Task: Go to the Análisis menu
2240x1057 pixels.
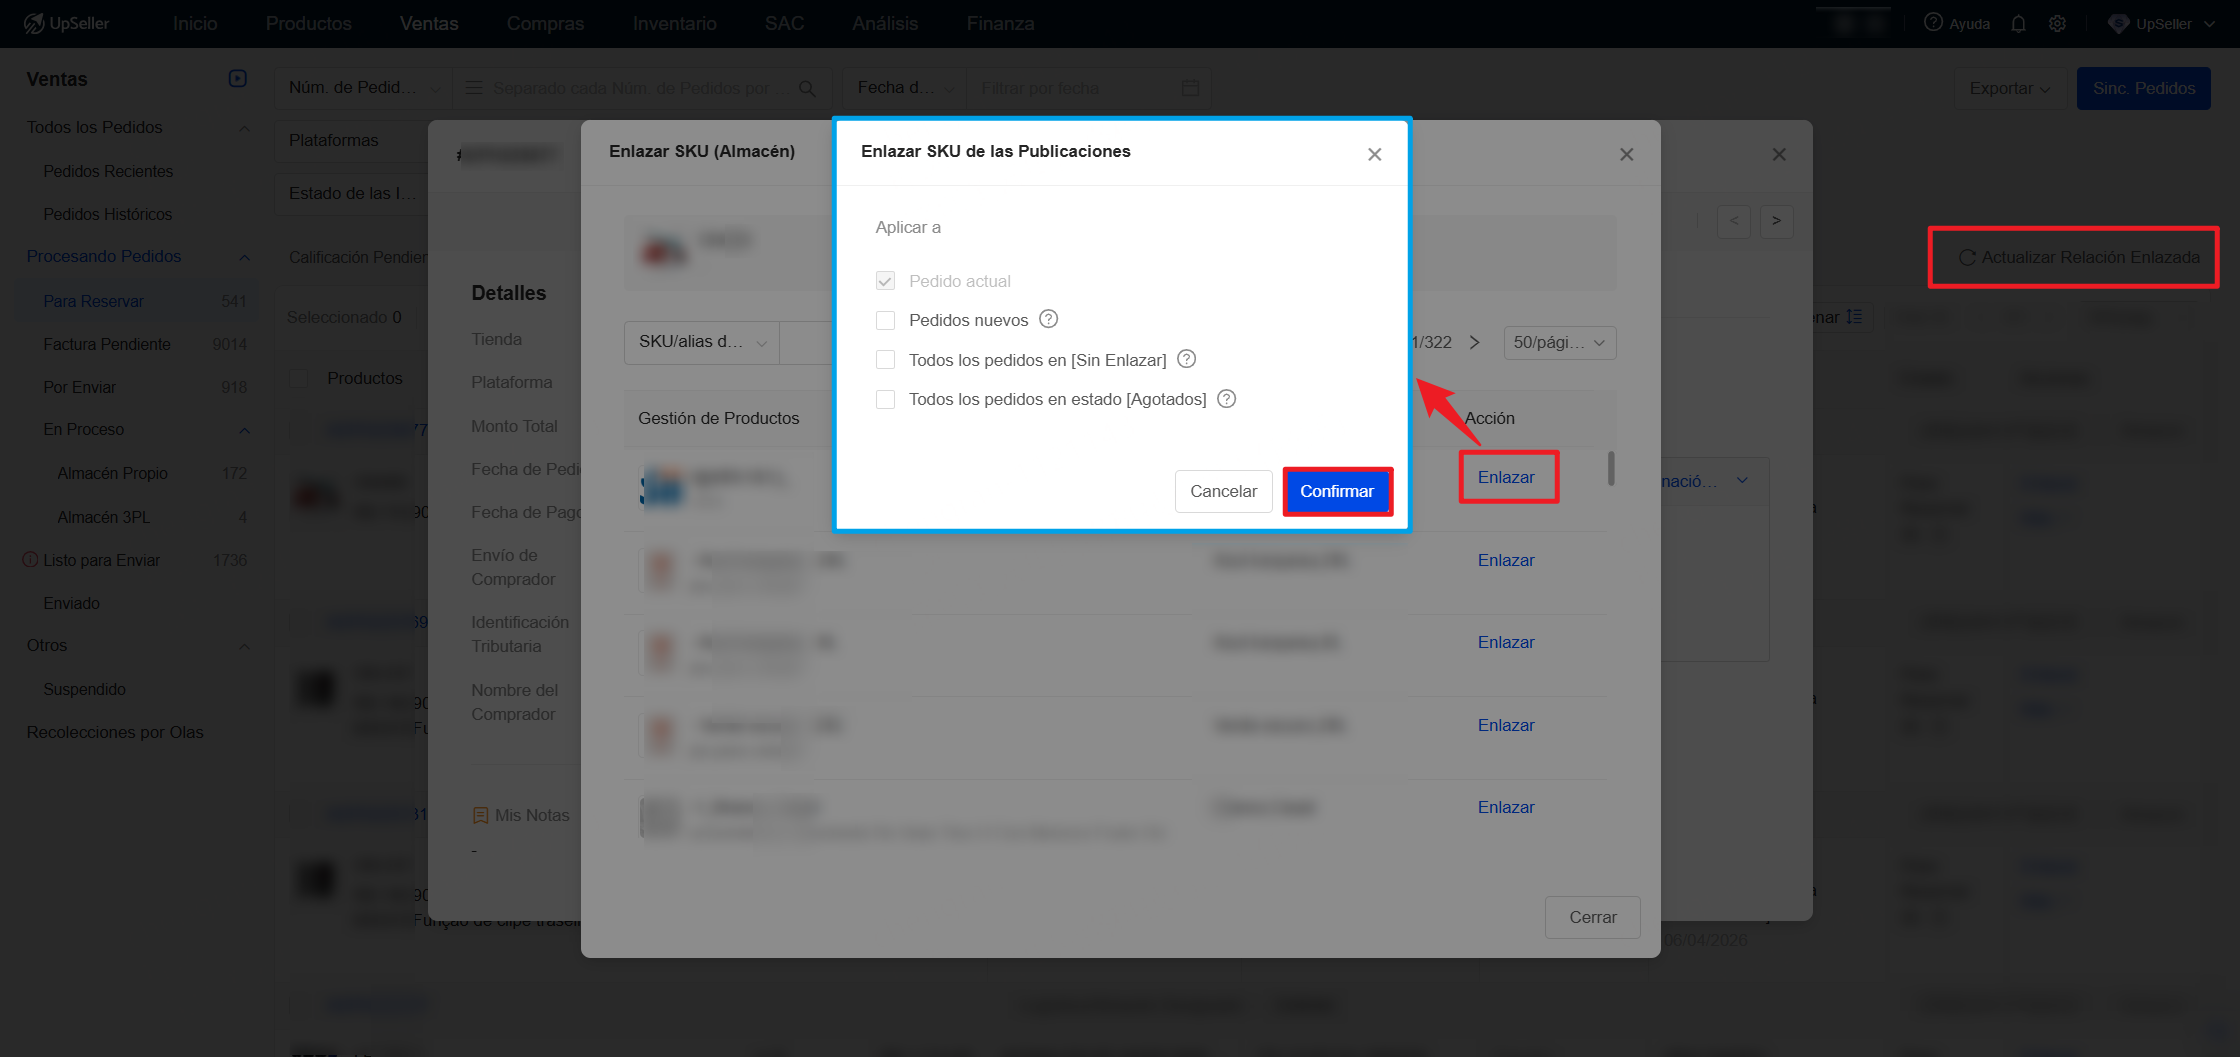Action: click(884, 24)
